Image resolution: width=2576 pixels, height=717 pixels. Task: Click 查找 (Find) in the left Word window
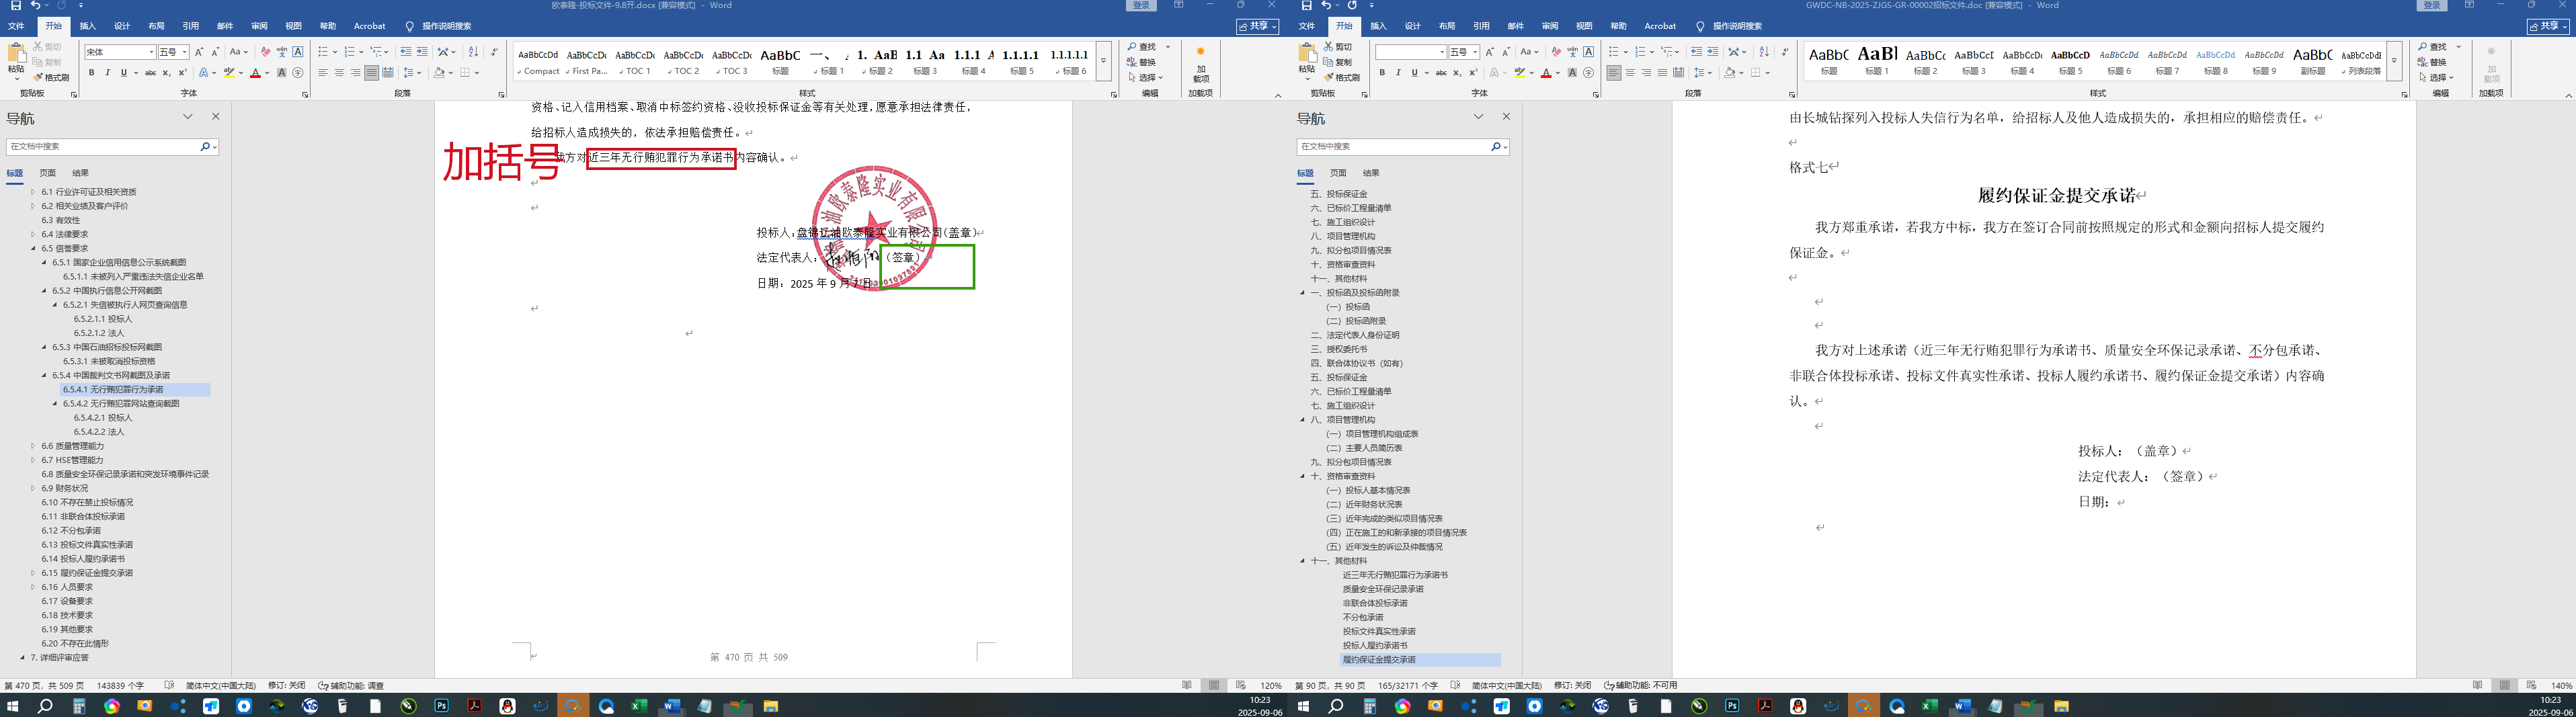pyautogui.click(x=1142, y=47)
